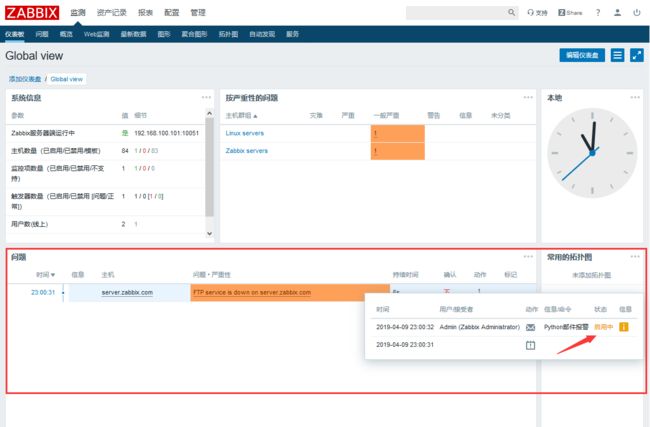The width and height of the screenshot is (650, 427).
Task: Click orange problem count for Linux servers
Action: coord(397,133)
